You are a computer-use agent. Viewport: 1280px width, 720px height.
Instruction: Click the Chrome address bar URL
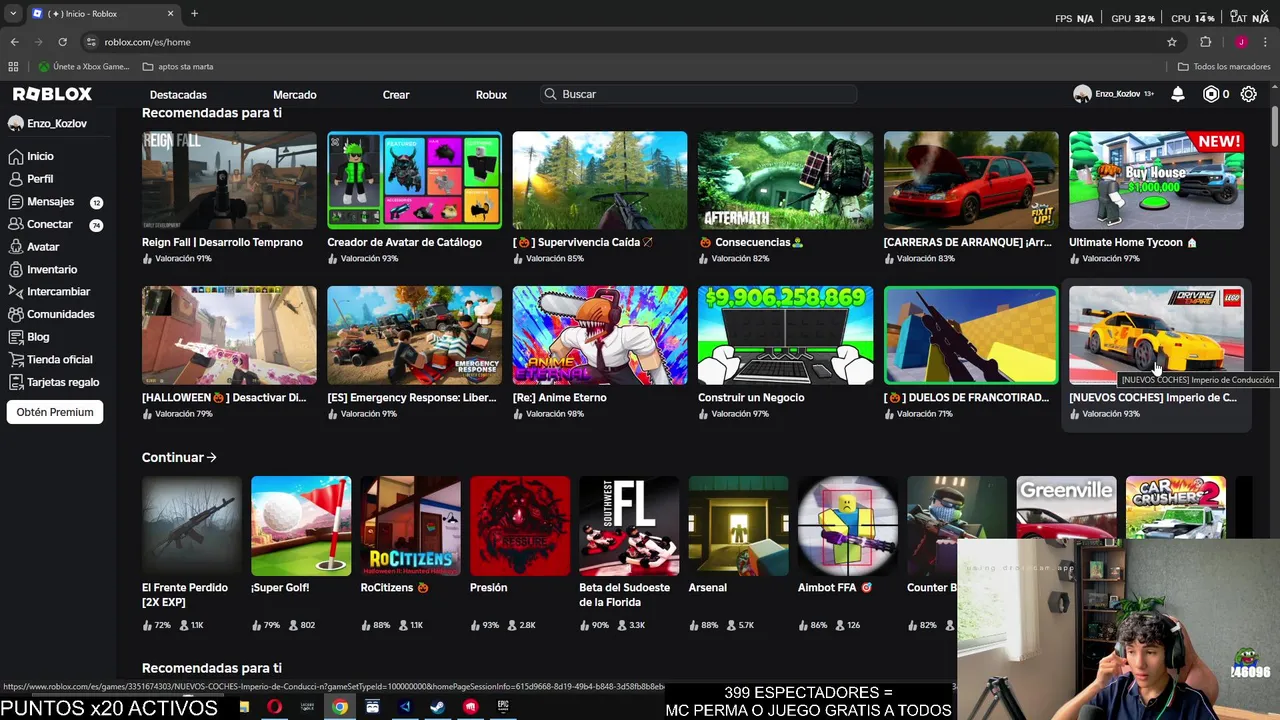click(x=147, y=42)
